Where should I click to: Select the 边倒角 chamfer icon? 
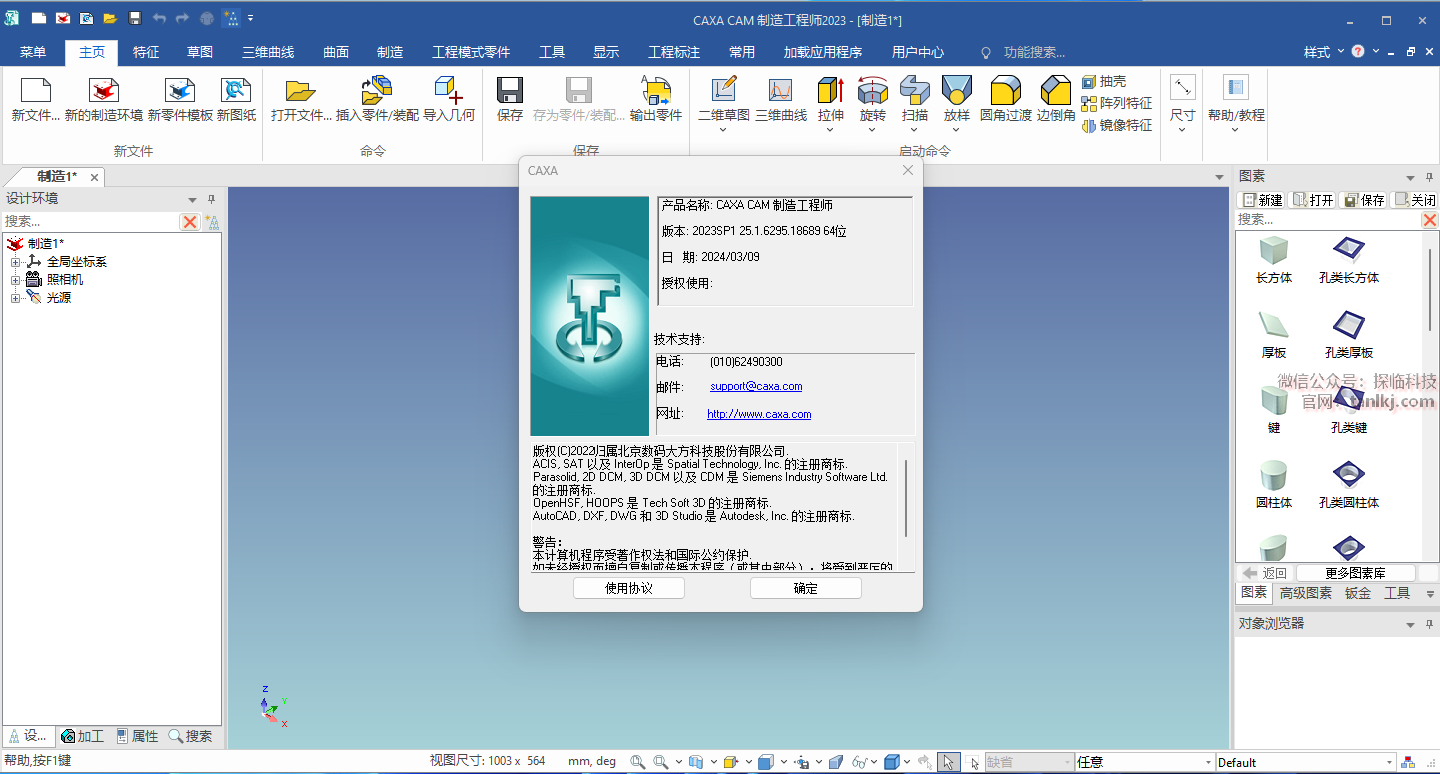click(1055, 91)
